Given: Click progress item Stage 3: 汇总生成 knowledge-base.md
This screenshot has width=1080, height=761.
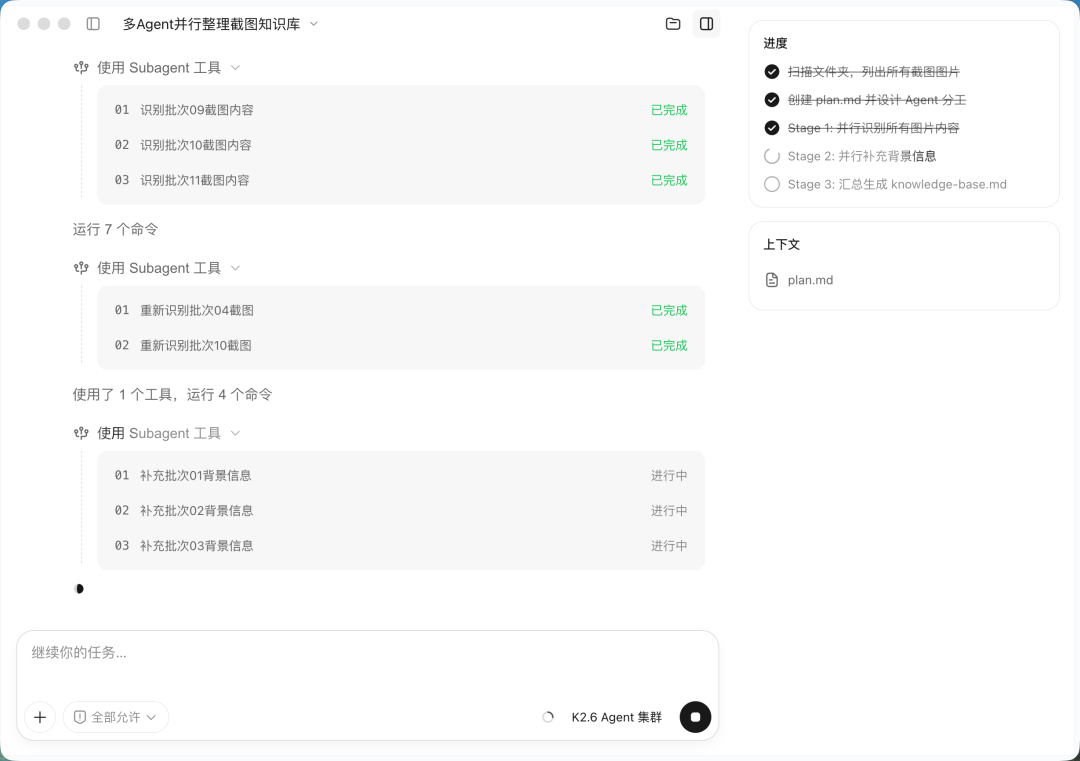Looking at the screenshot, I should pos(897,185).
